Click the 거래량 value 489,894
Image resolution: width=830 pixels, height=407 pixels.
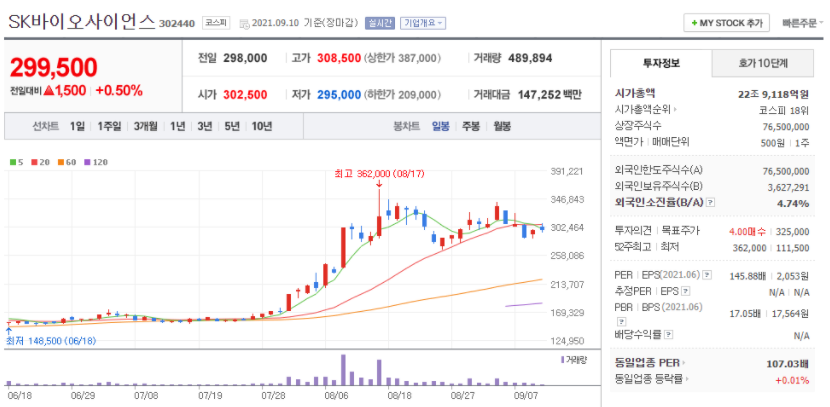pos(530,58)
